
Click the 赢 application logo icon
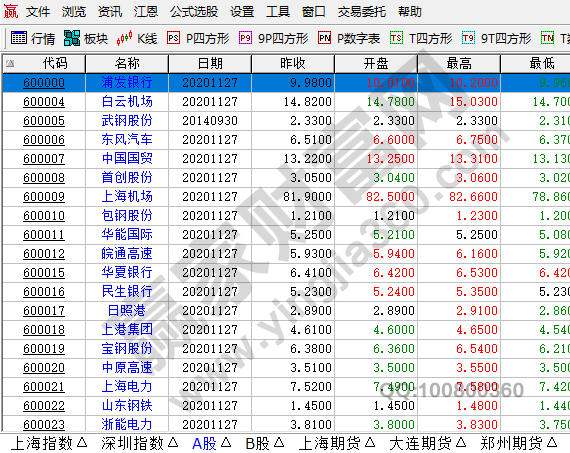click(10, 11)
